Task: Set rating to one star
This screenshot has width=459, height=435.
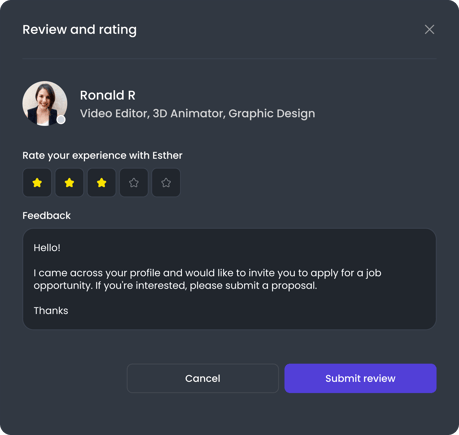Action: tap(37, 182)
